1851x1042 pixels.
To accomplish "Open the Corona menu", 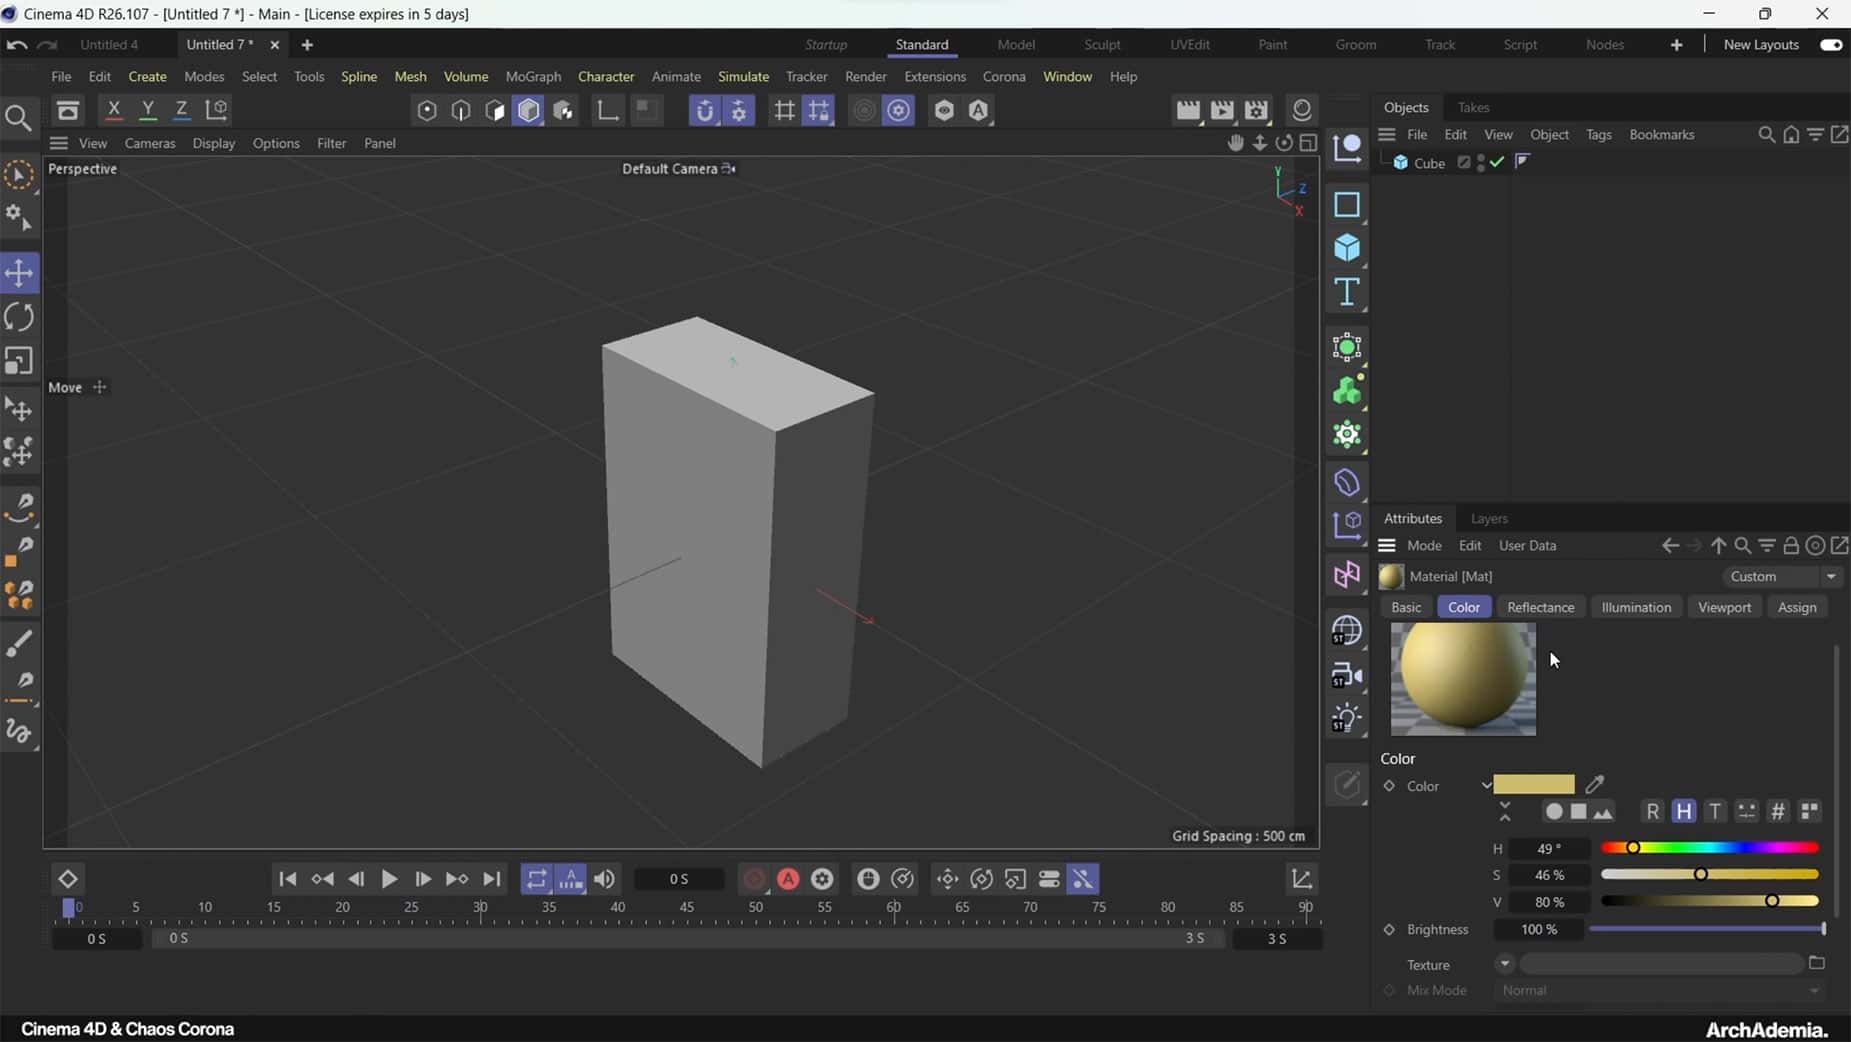I will coord(1004,76).
